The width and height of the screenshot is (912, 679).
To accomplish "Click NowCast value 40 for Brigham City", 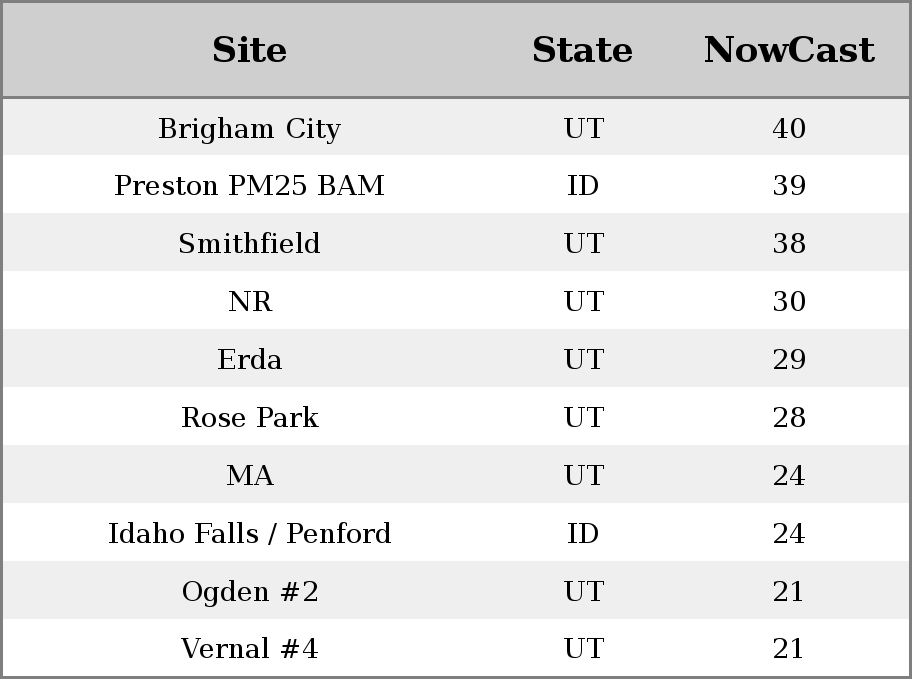I will tap(789, 129).
